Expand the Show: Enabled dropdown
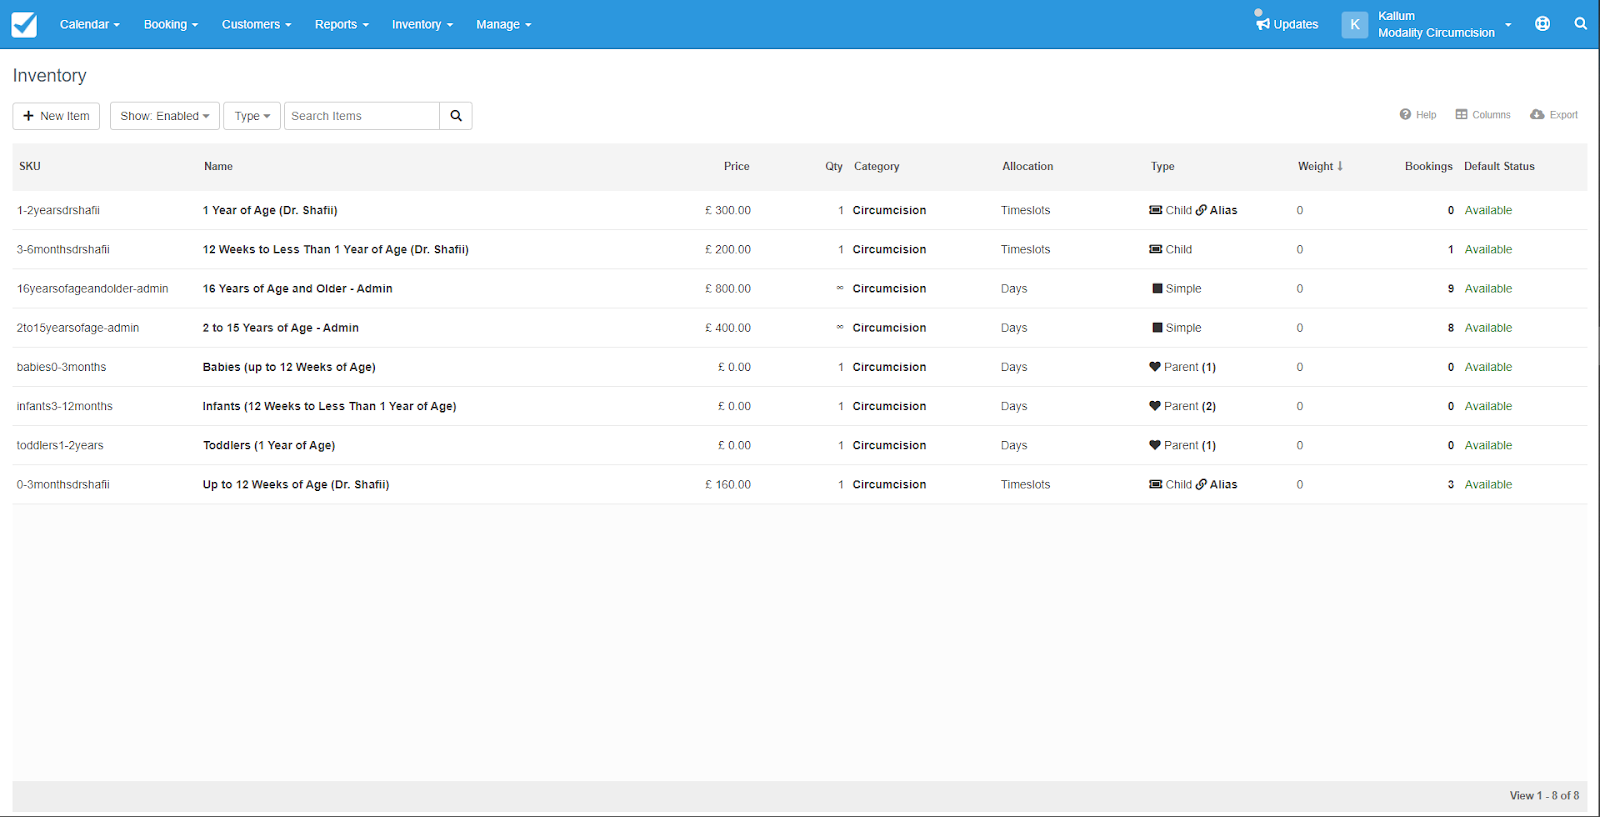 165,116
